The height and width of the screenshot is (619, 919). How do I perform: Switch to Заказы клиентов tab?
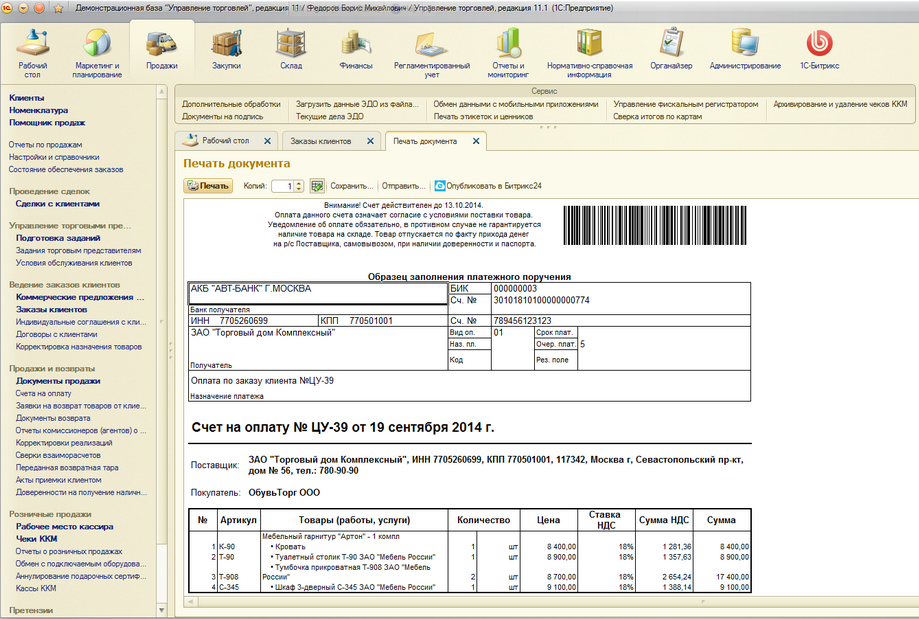(x=321, y=141)
